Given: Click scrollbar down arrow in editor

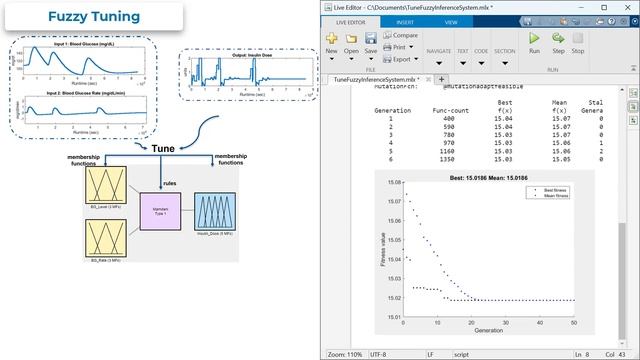Looking at the screenshot, I should [x=622, y=343].
